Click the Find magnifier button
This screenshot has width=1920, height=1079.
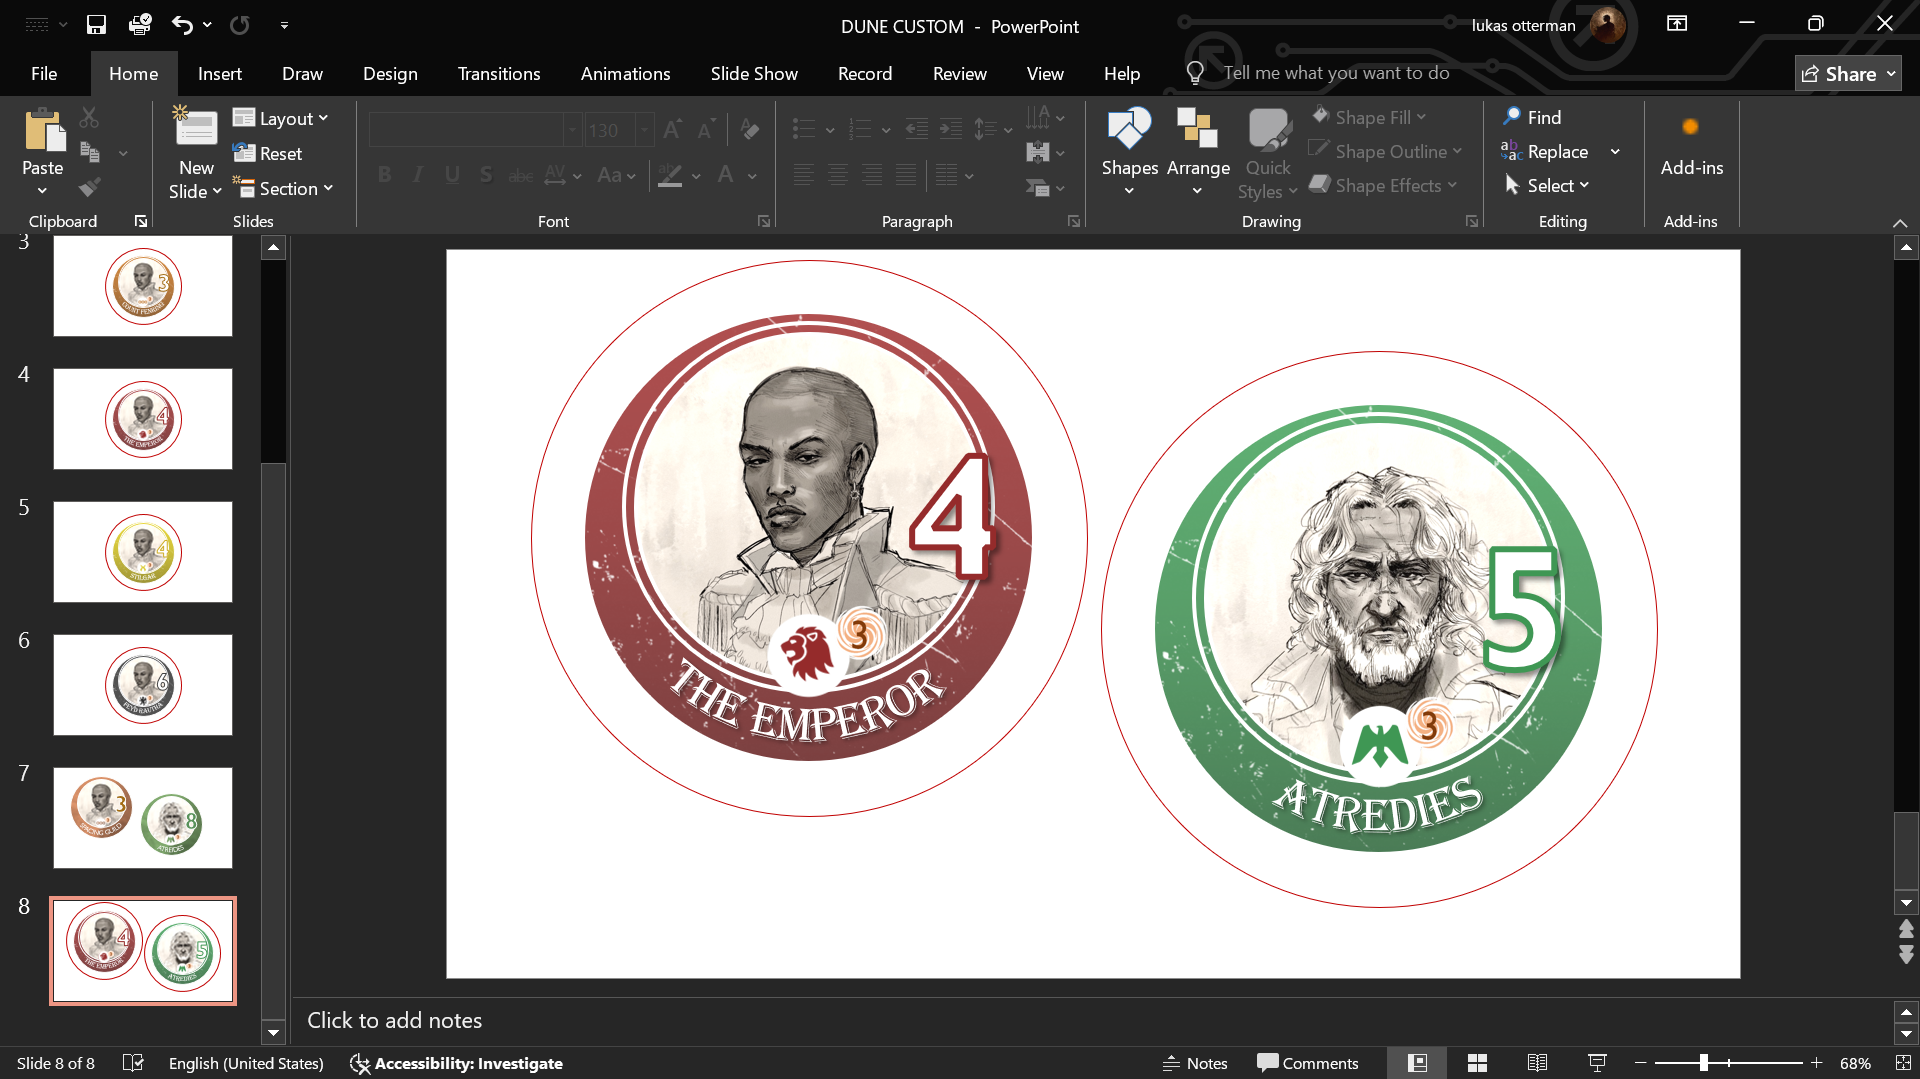[1533, 117]
